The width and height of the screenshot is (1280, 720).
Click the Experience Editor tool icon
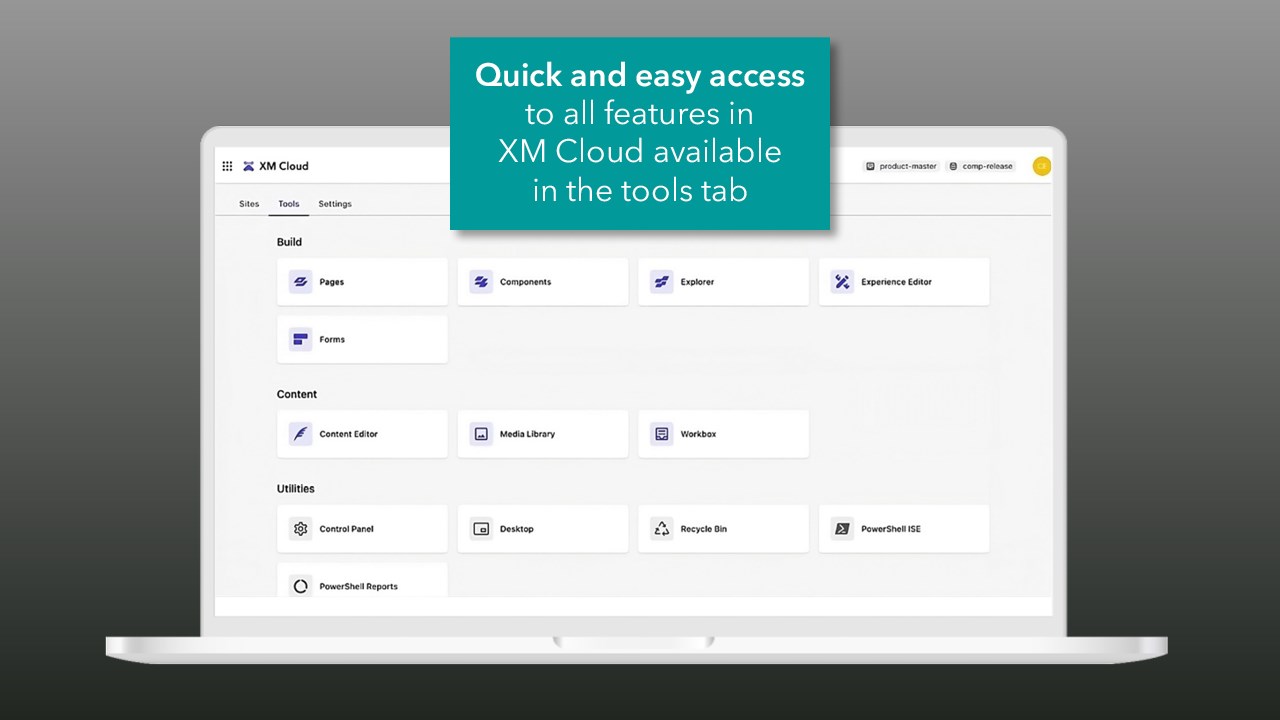(x=842, y=282)
